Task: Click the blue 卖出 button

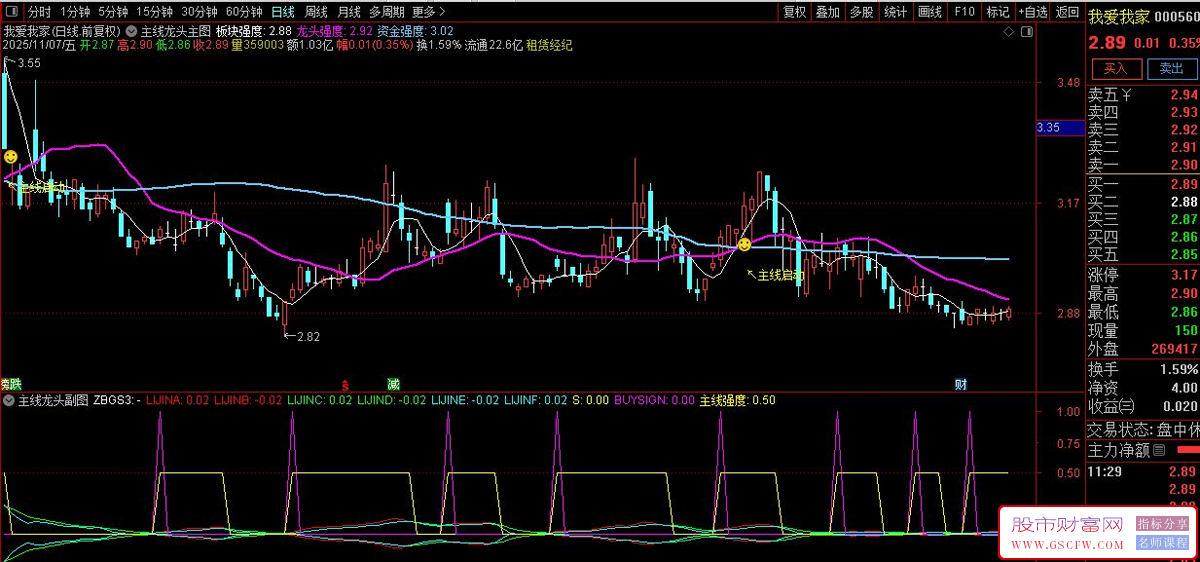Action: [x=1171, y=69]
